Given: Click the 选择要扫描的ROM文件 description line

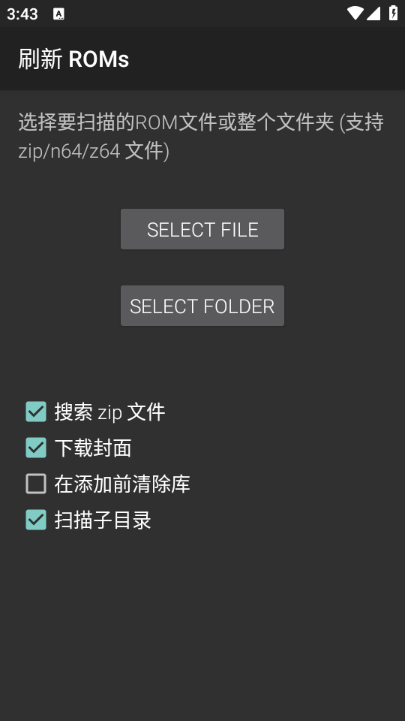Looking at the screenshot, I should (x=201, y=123).
